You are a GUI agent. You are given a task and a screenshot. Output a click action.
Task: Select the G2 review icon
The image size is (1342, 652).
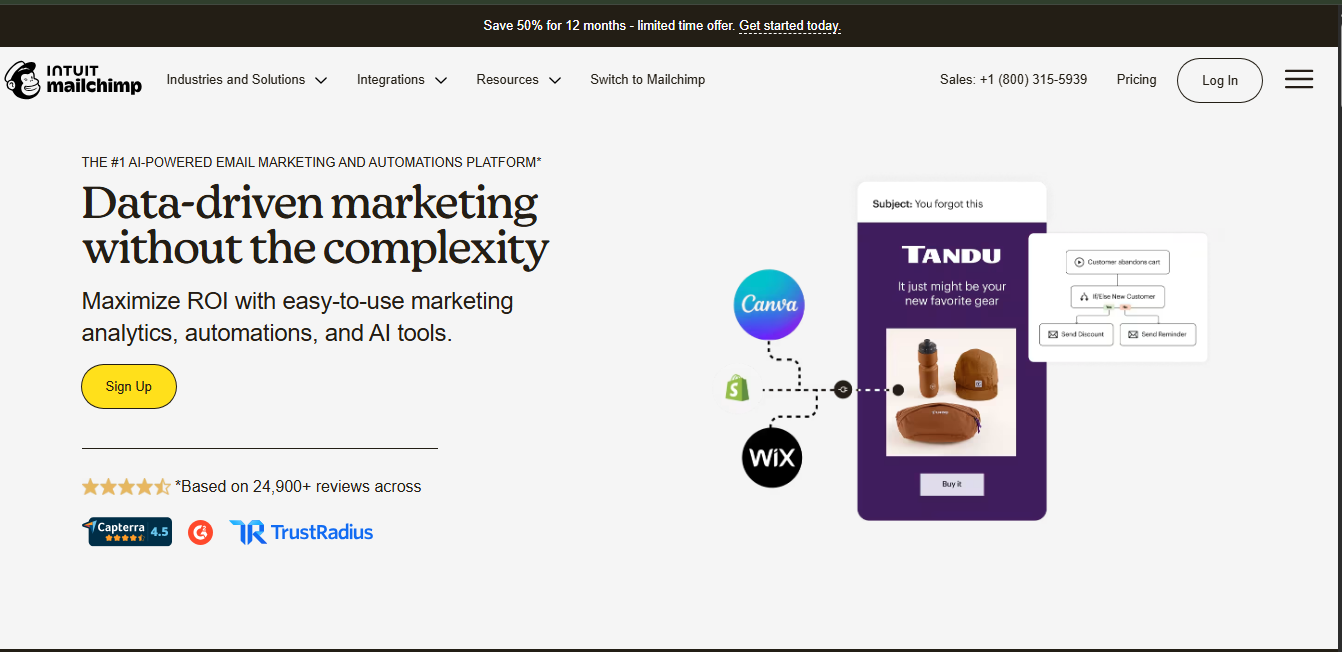pyautogui.click(x=200, y=532)
